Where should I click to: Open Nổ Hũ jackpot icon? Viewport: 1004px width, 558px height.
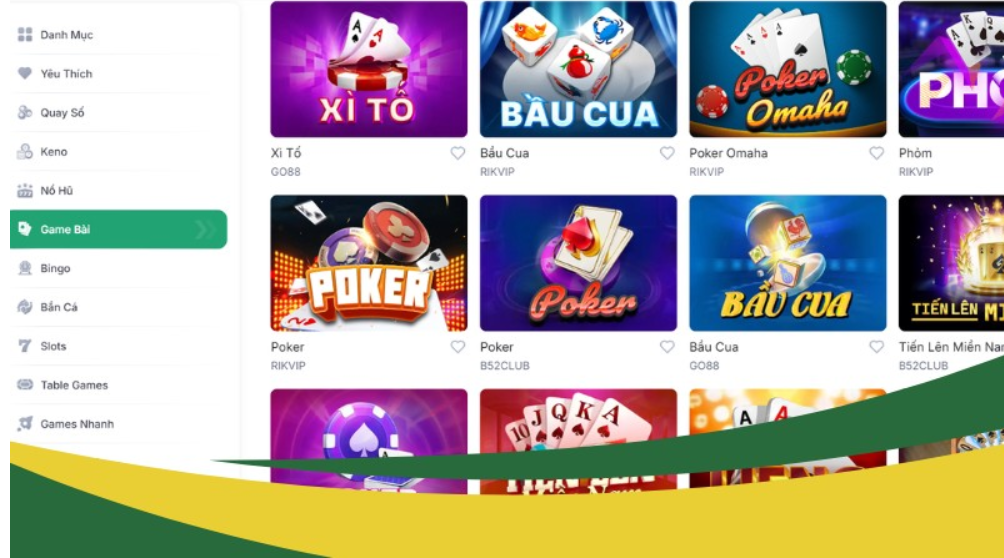click(25, 190)
